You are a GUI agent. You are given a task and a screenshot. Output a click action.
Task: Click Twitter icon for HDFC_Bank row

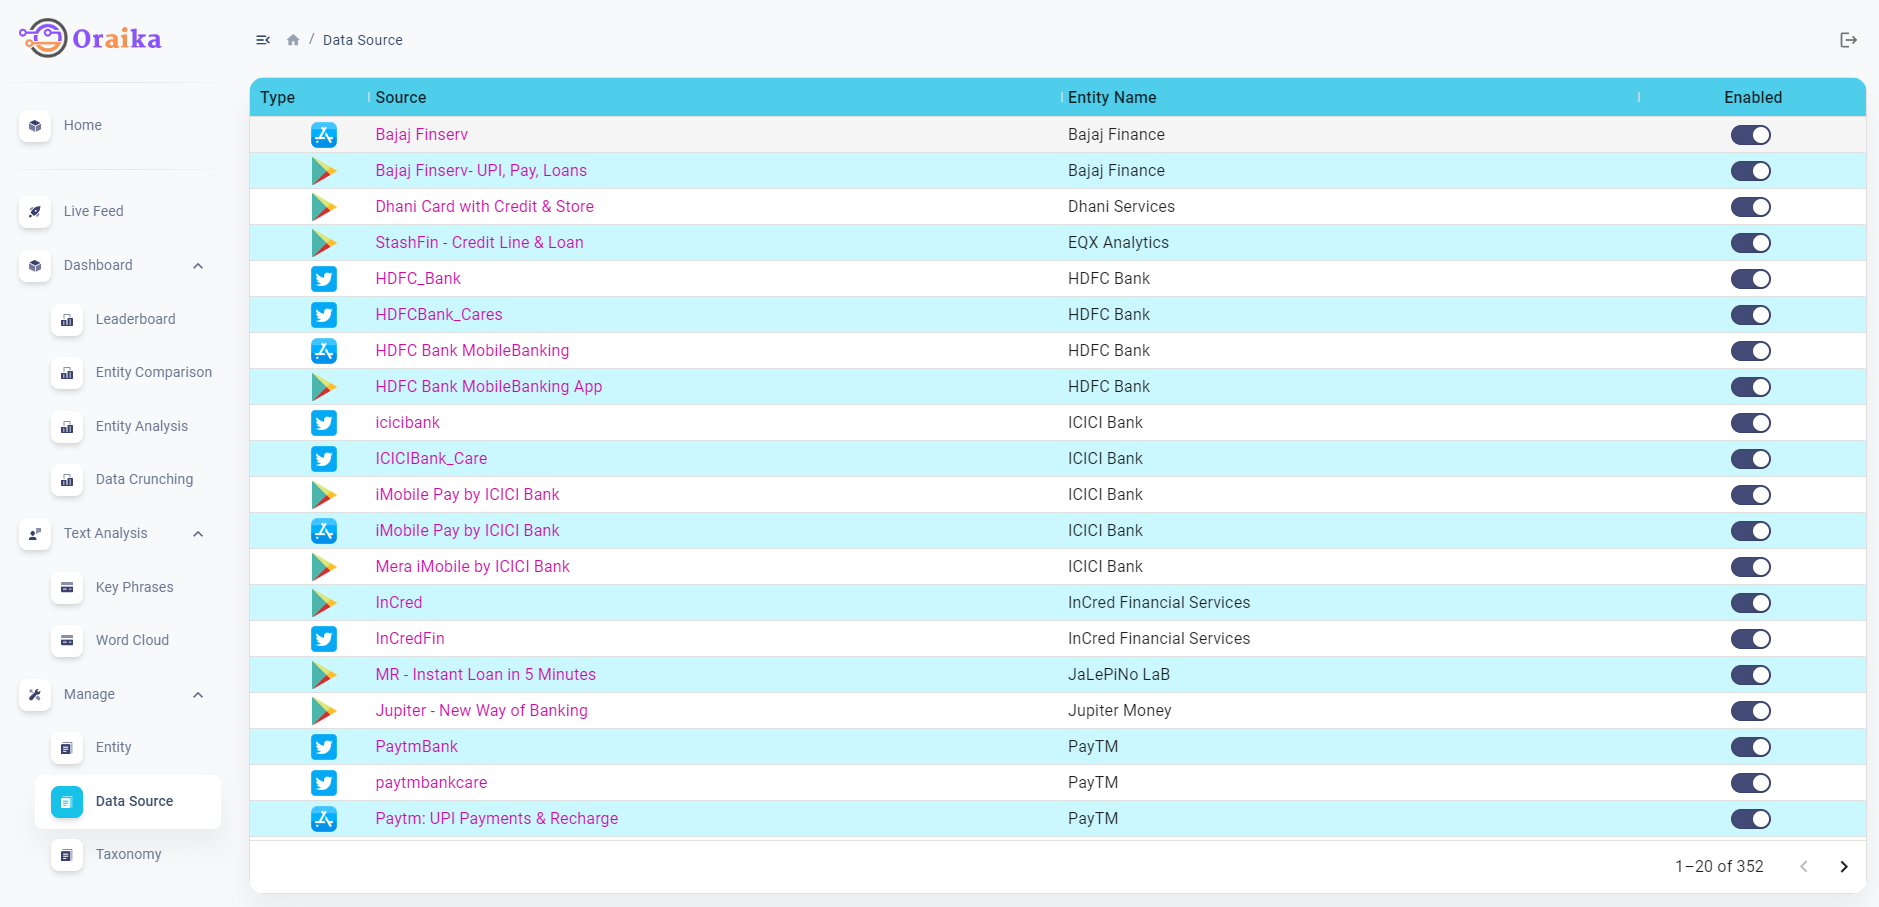[324, 279]
